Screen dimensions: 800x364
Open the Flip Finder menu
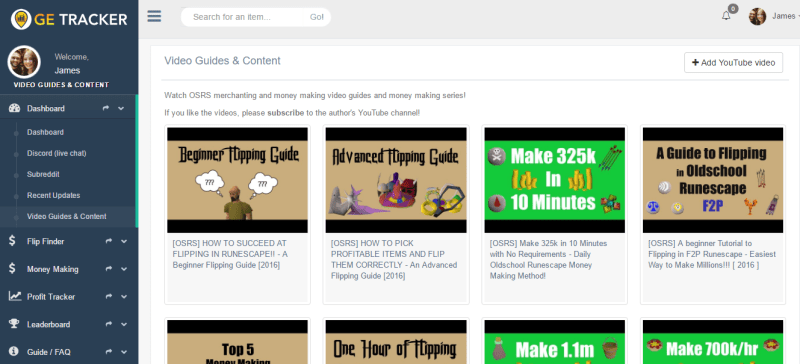click(x=45, y=241)
